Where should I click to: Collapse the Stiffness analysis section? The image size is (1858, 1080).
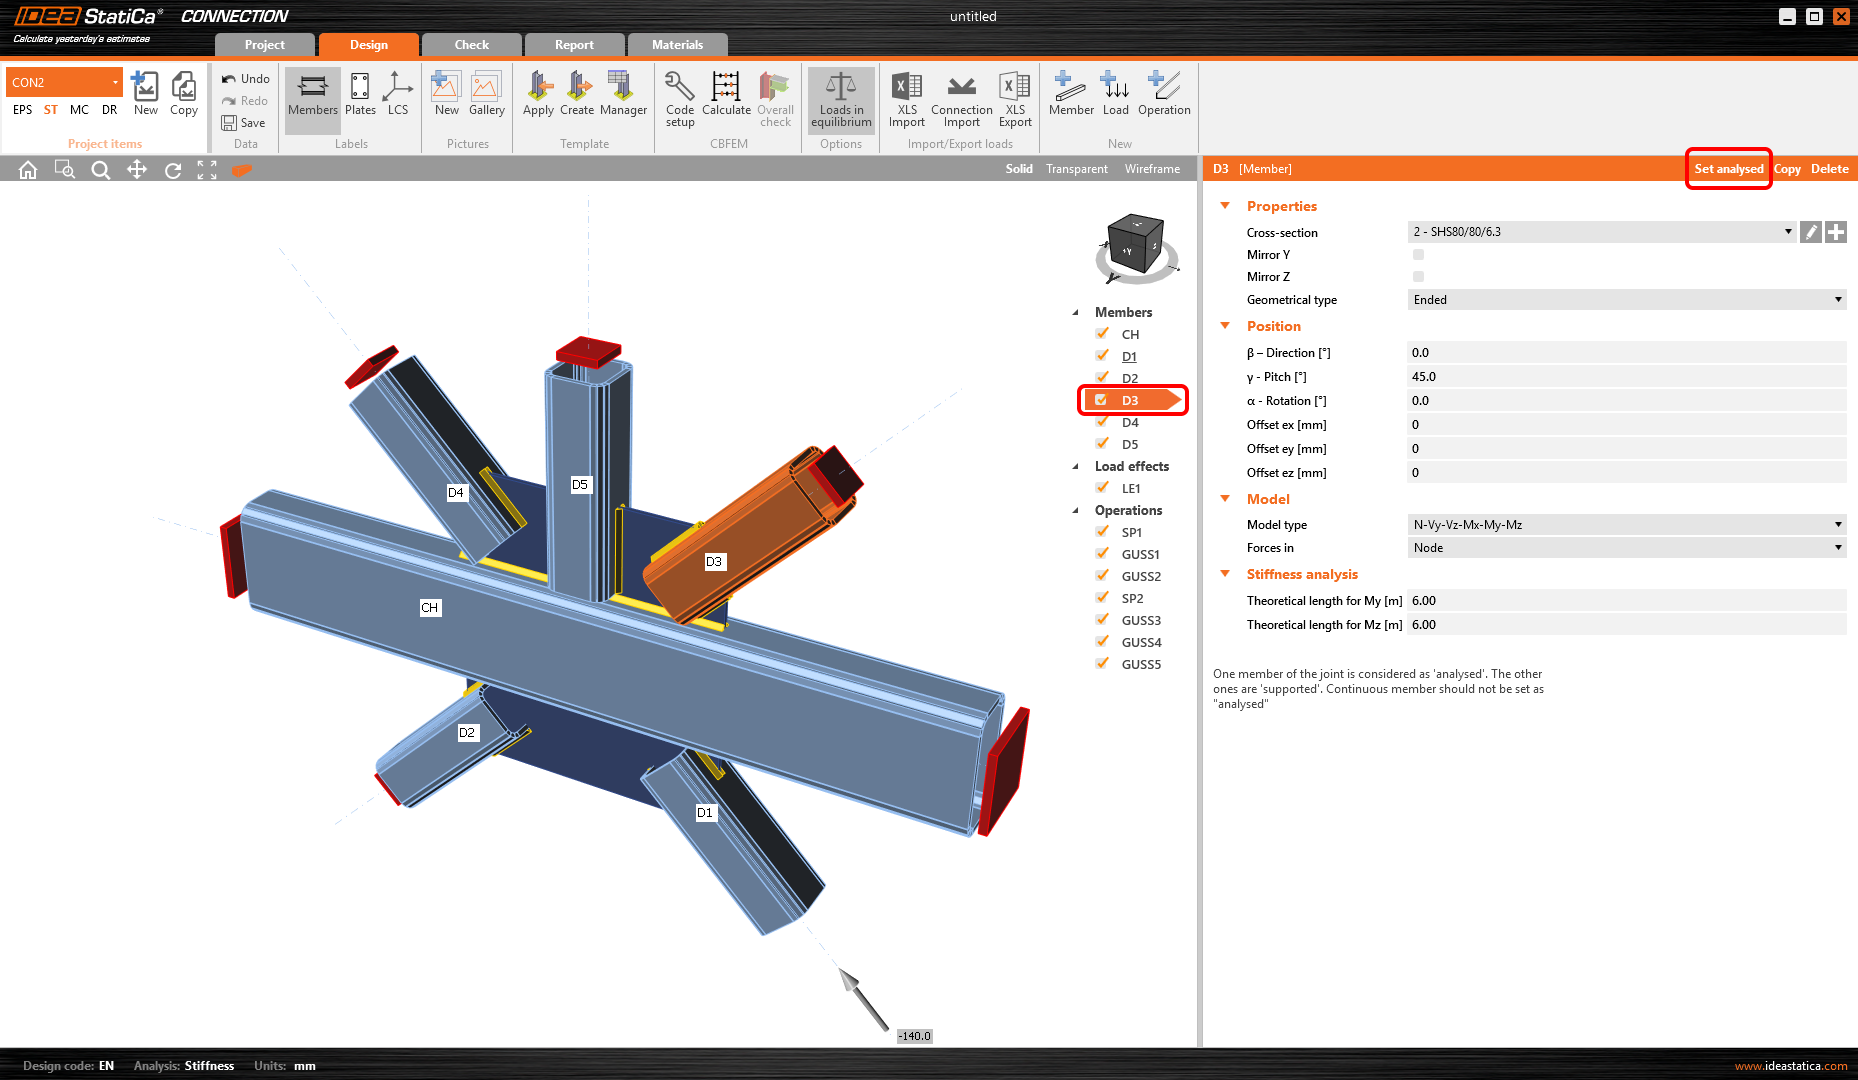click(1225, 574)
